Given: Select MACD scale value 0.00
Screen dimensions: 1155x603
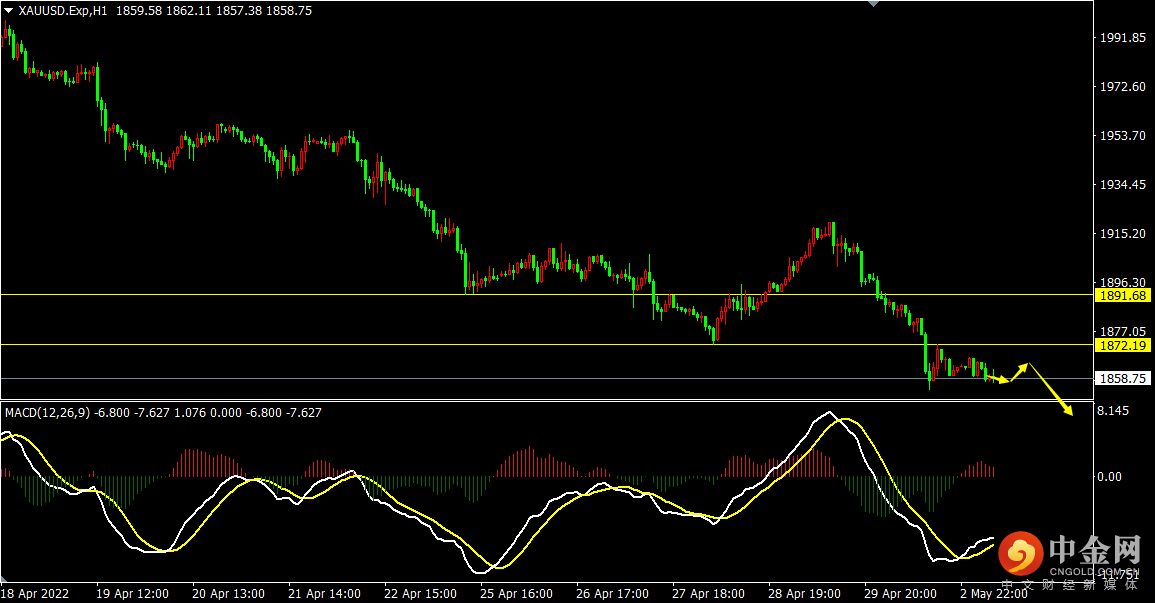Looking at the screenshot, I should click(1109, 477).
